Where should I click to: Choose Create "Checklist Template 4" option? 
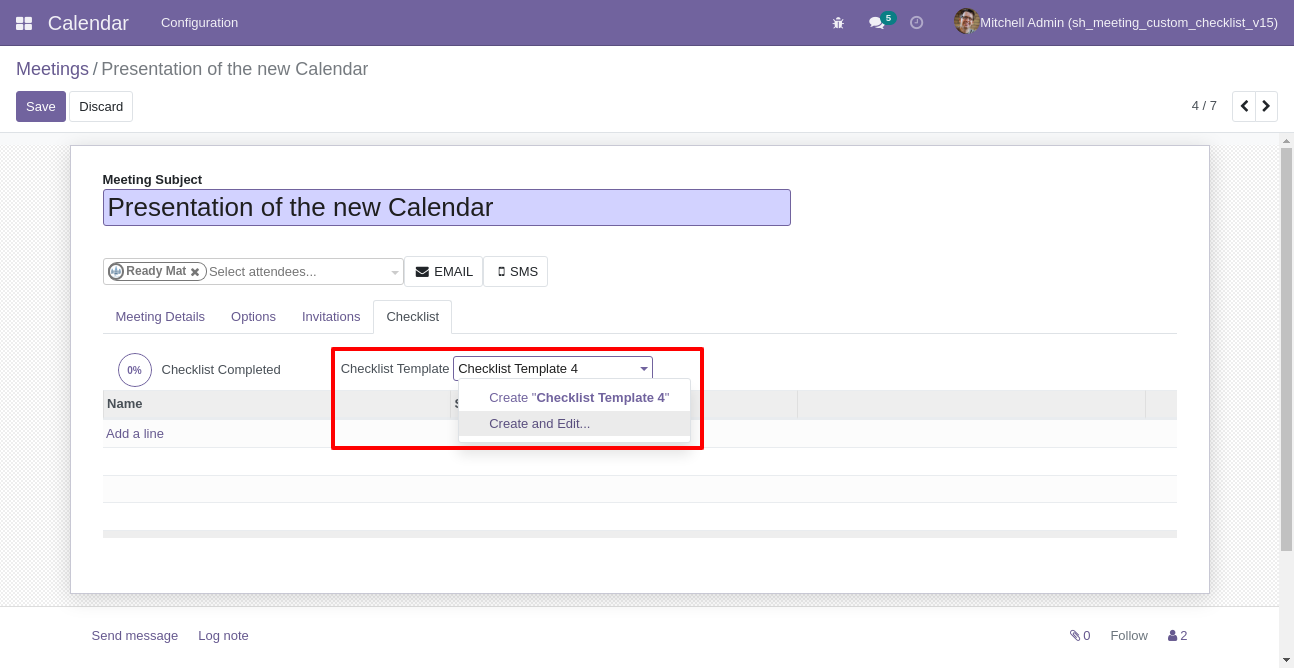(579, 398)
